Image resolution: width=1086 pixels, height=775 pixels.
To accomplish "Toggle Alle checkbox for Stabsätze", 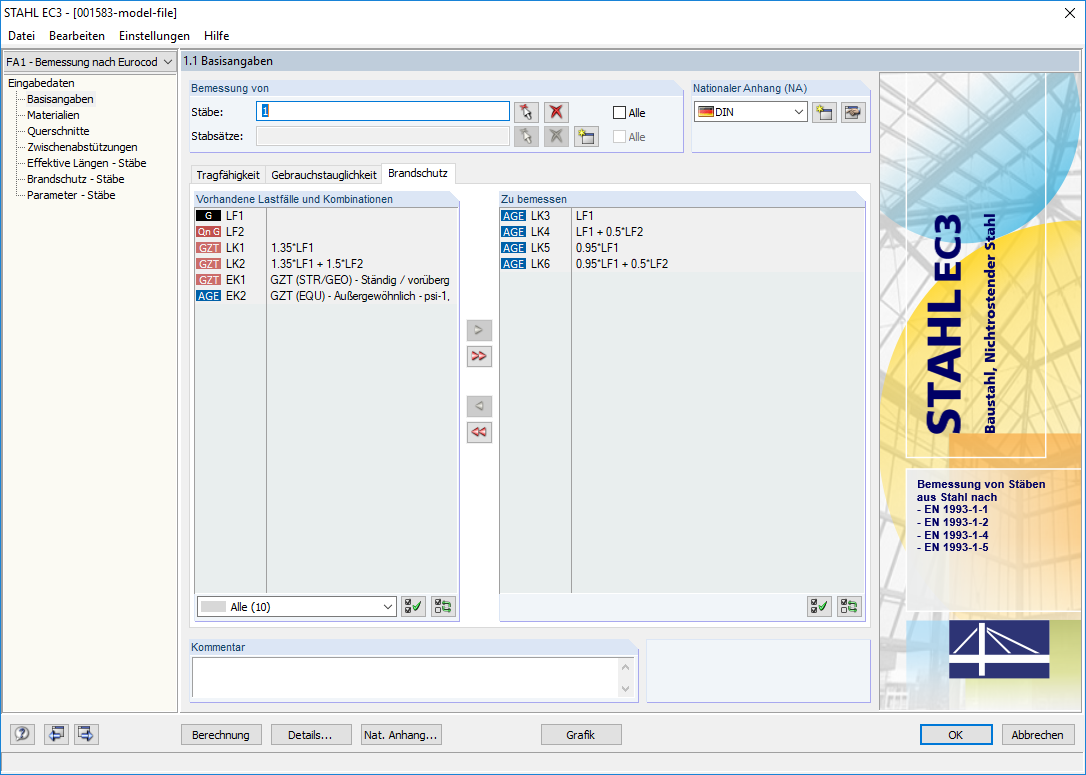I will (620, 137).
